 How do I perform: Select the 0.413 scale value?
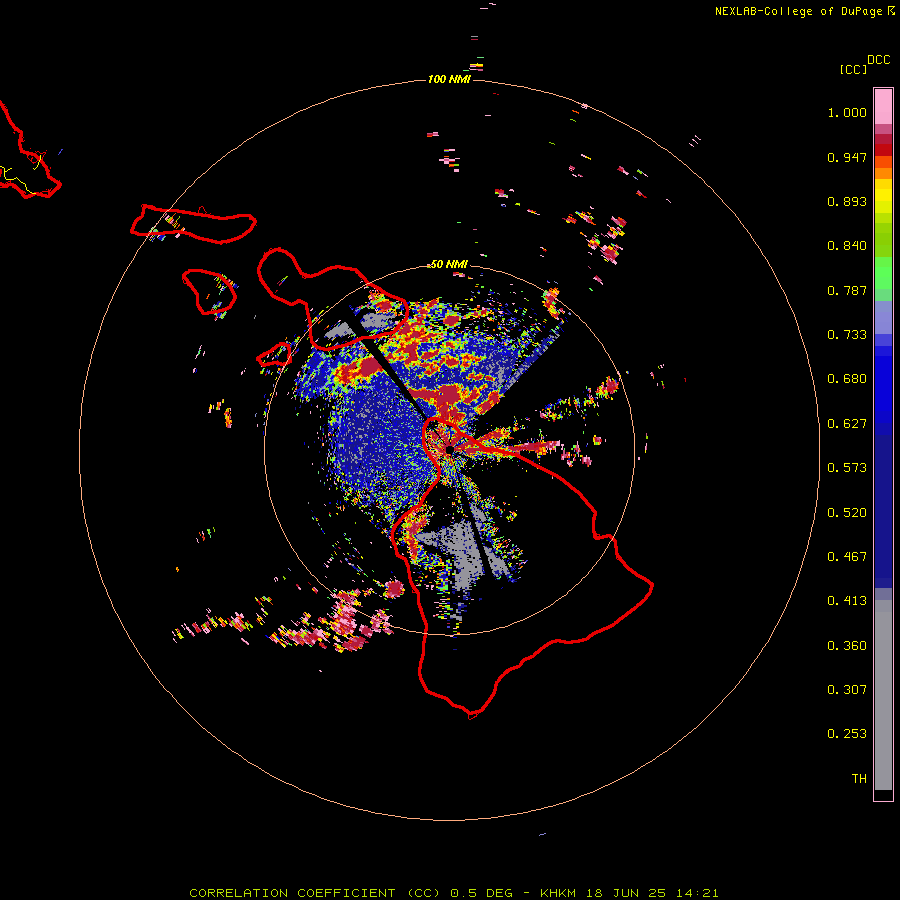tap(847, 601)
